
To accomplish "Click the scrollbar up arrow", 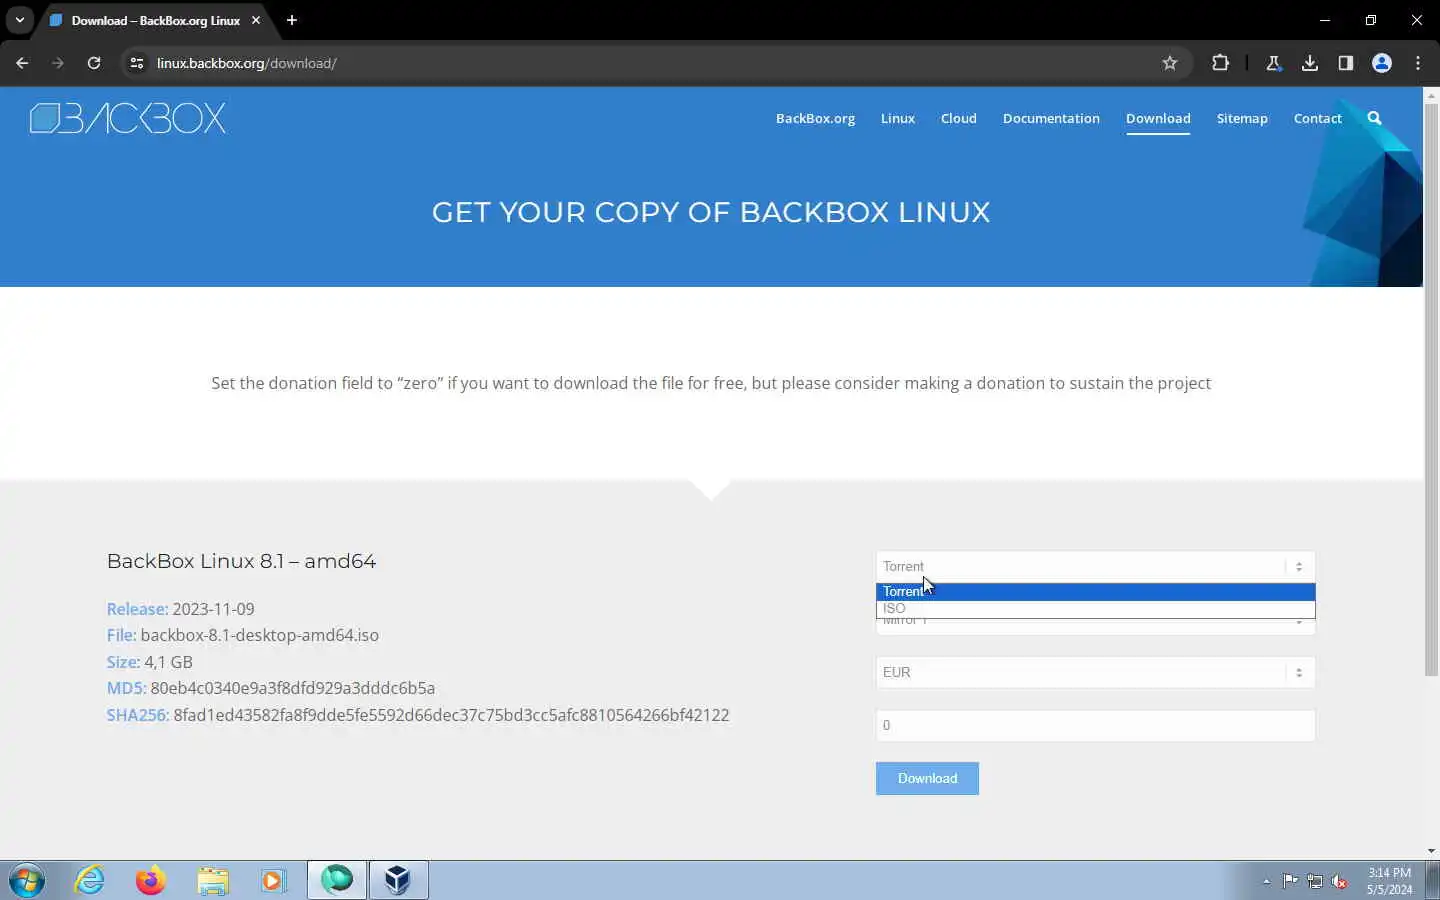I will pyautogui.click(x=1431, y=94).
